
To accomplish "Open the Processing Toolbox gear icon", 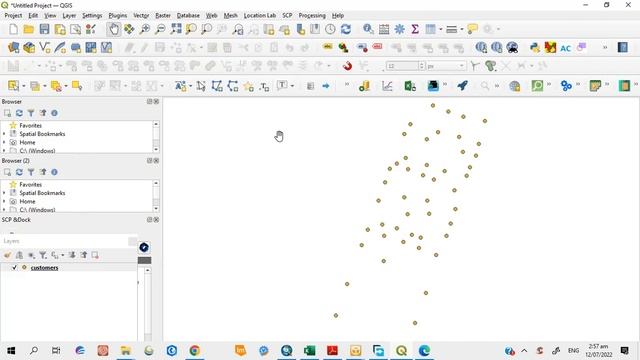I will coord(400,29).
